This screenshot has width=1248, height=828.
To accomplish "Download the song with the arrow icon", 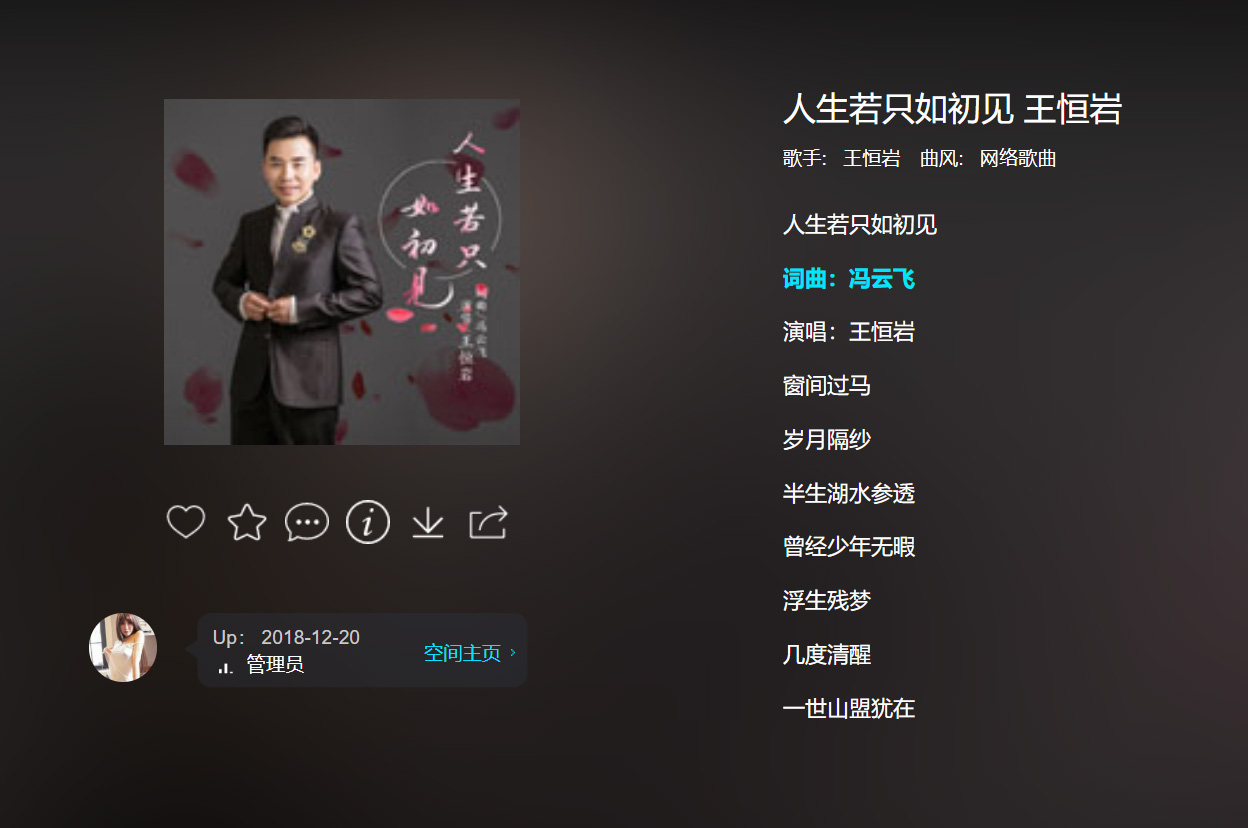I will tap(428, 522).
